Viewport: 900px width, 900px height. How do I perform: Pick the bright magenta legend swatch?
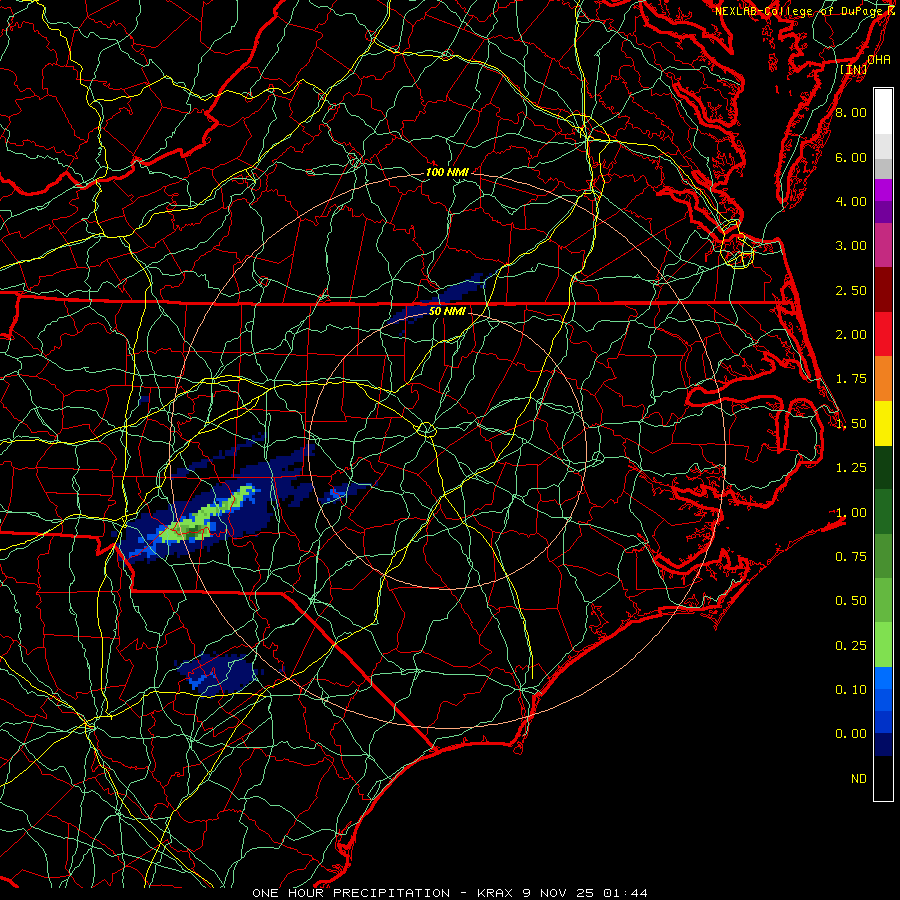click(883, 190)
